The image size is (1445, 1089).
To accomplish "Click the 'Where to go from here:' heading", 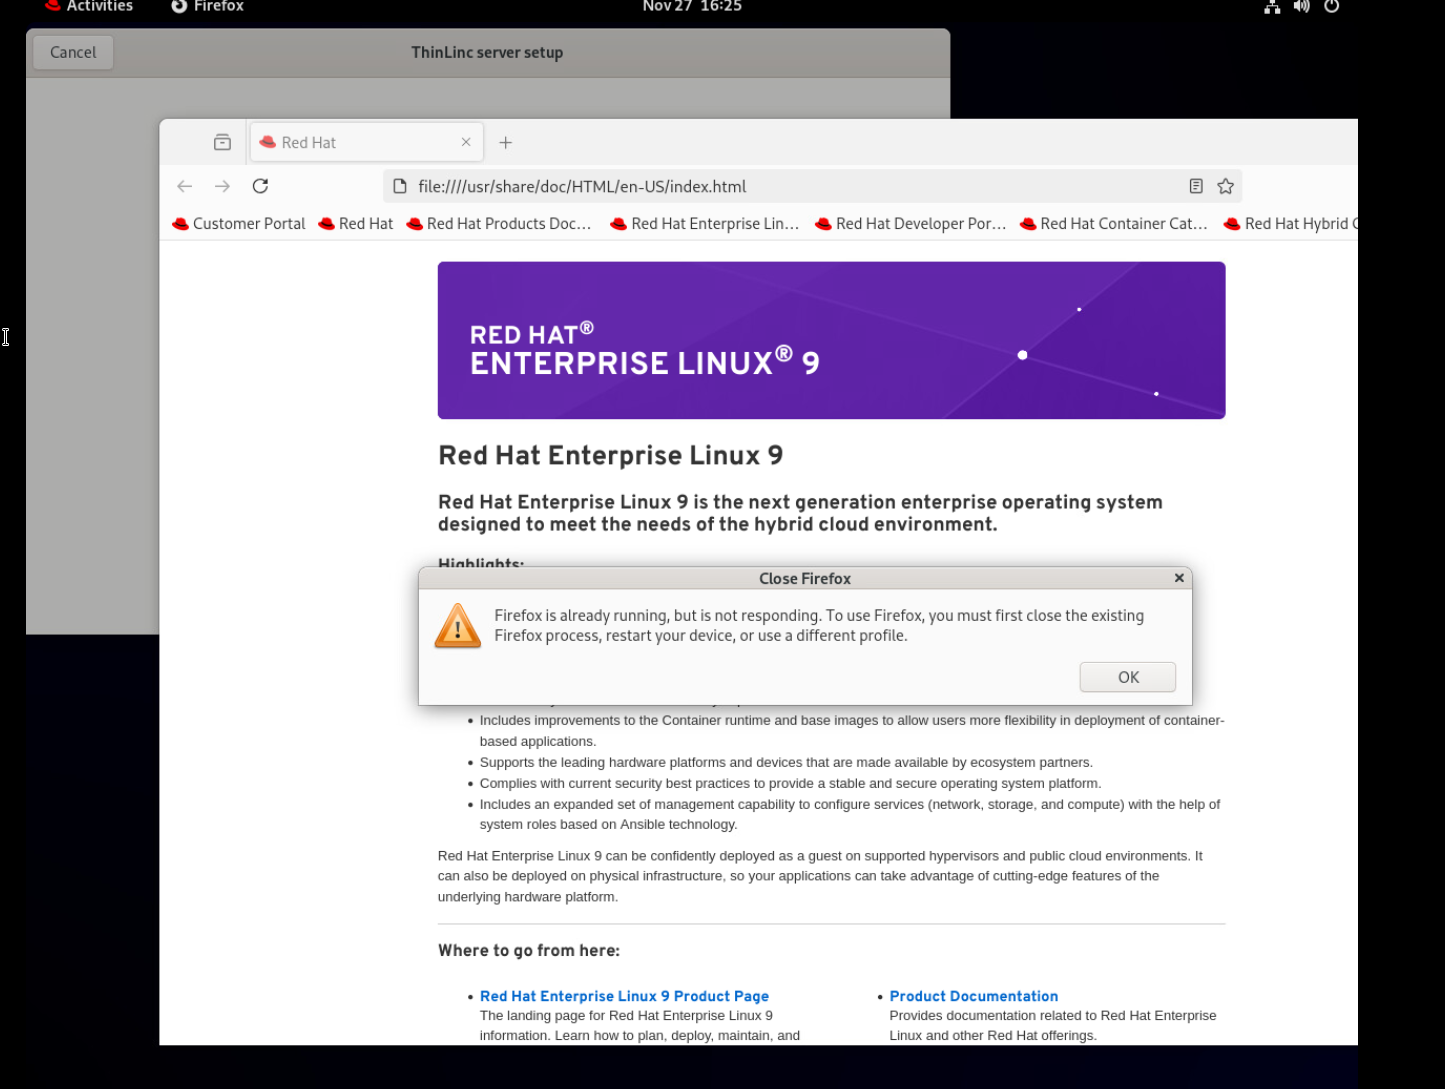I will click(529, 950).
